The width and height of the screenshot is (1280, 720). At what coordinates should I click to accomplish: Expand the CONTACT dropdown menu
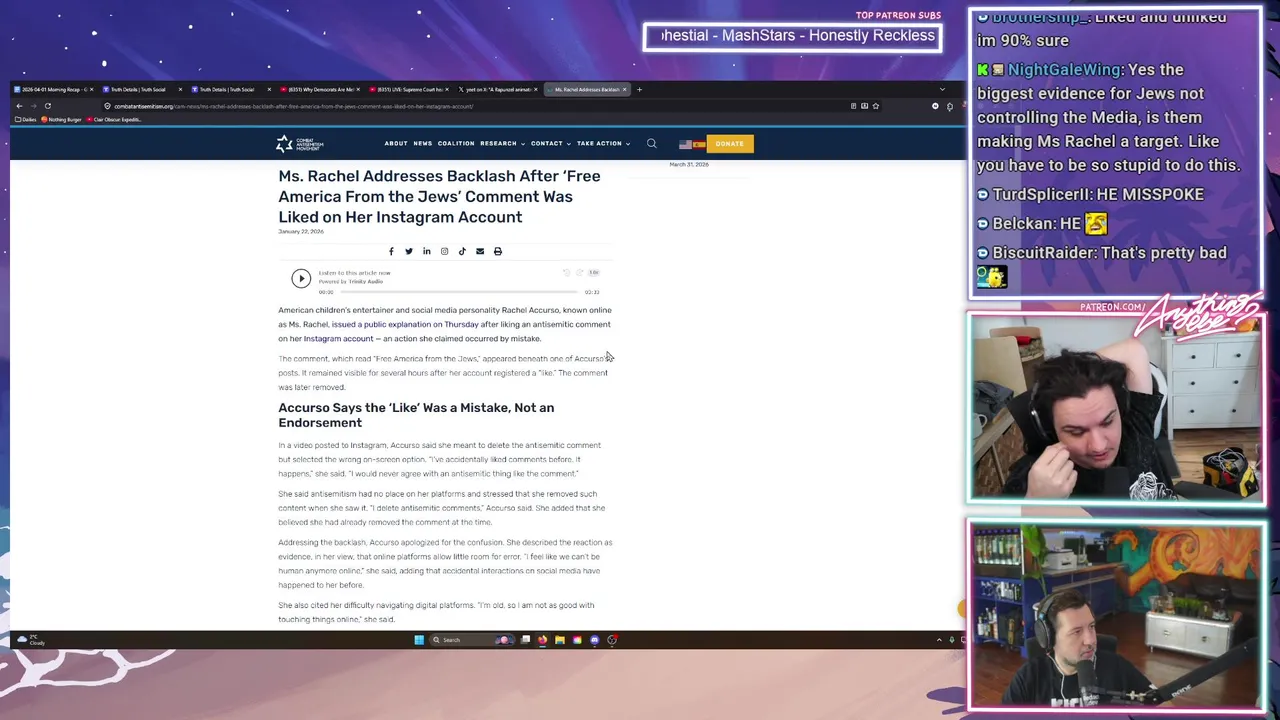coord(550,143)
